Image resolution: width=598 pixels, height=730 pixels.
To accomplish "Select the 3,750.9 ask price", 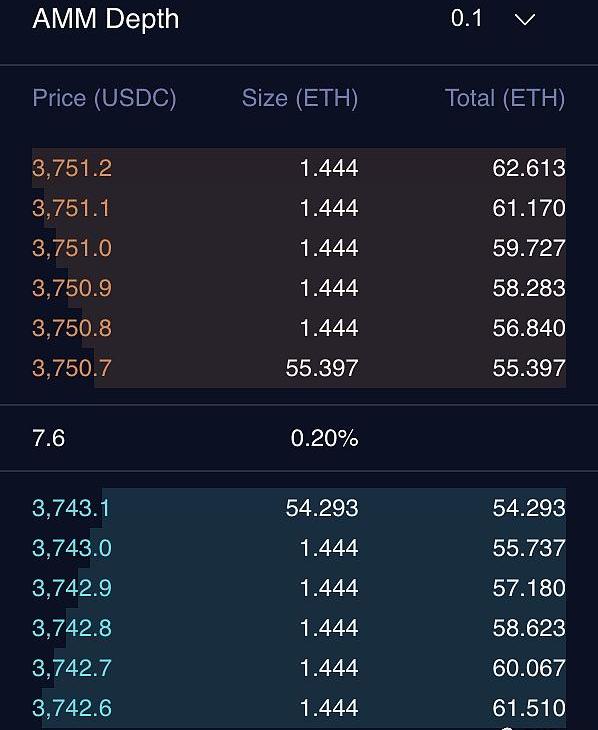I will pyautogui.click(x=72, y=288).
